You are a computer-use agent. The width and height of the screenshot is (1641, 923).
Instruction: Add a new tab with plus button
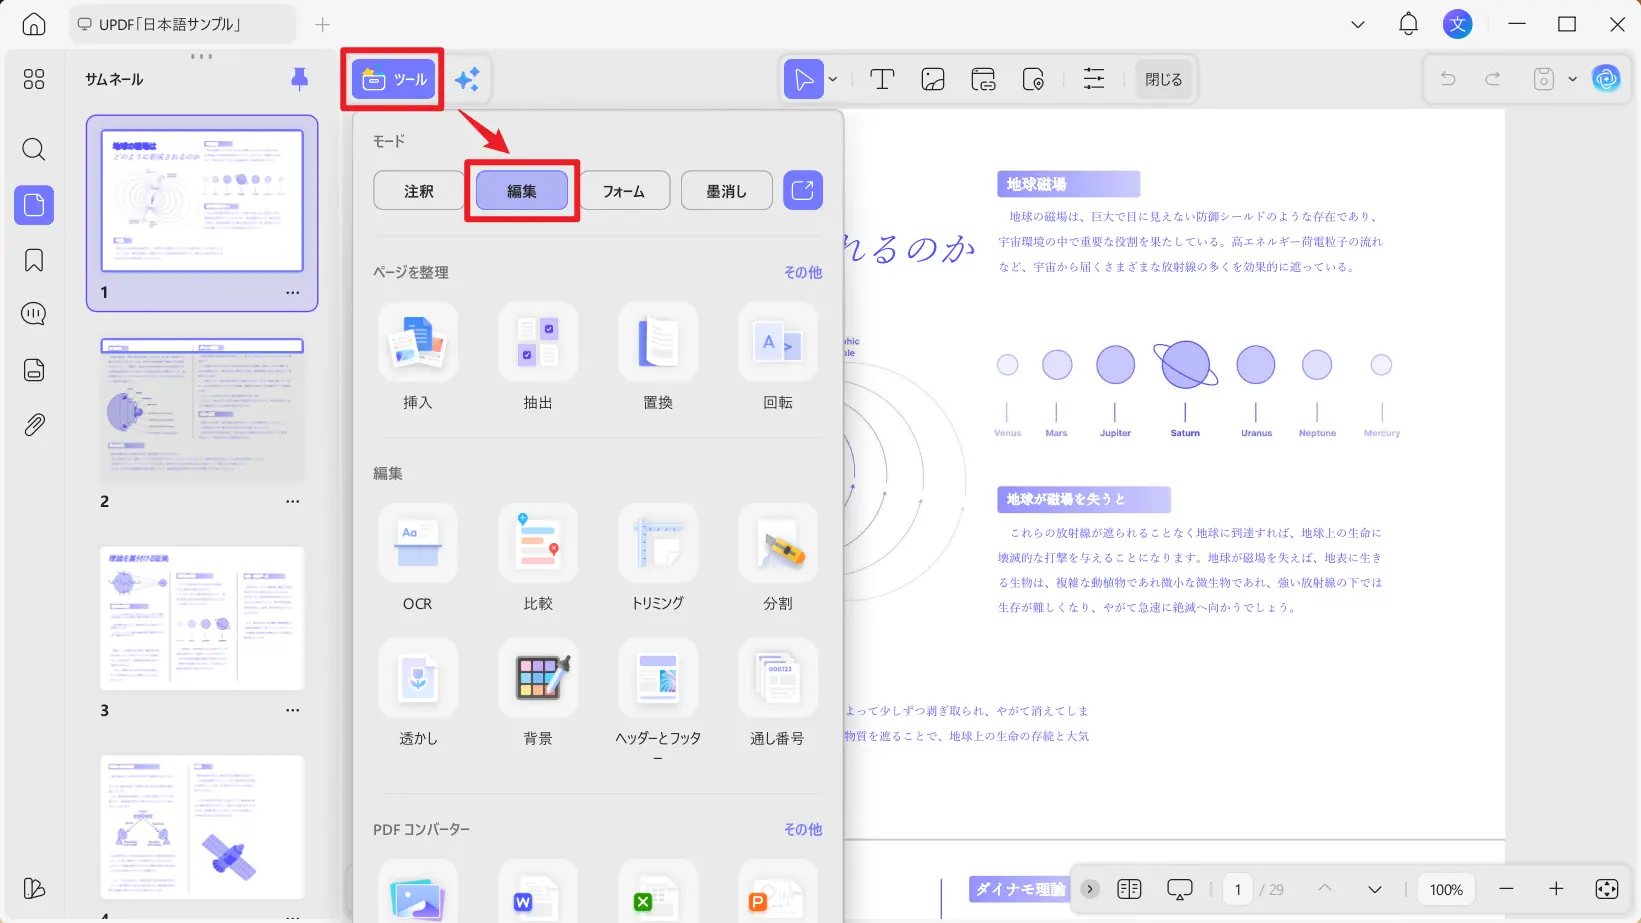[322, 24]
